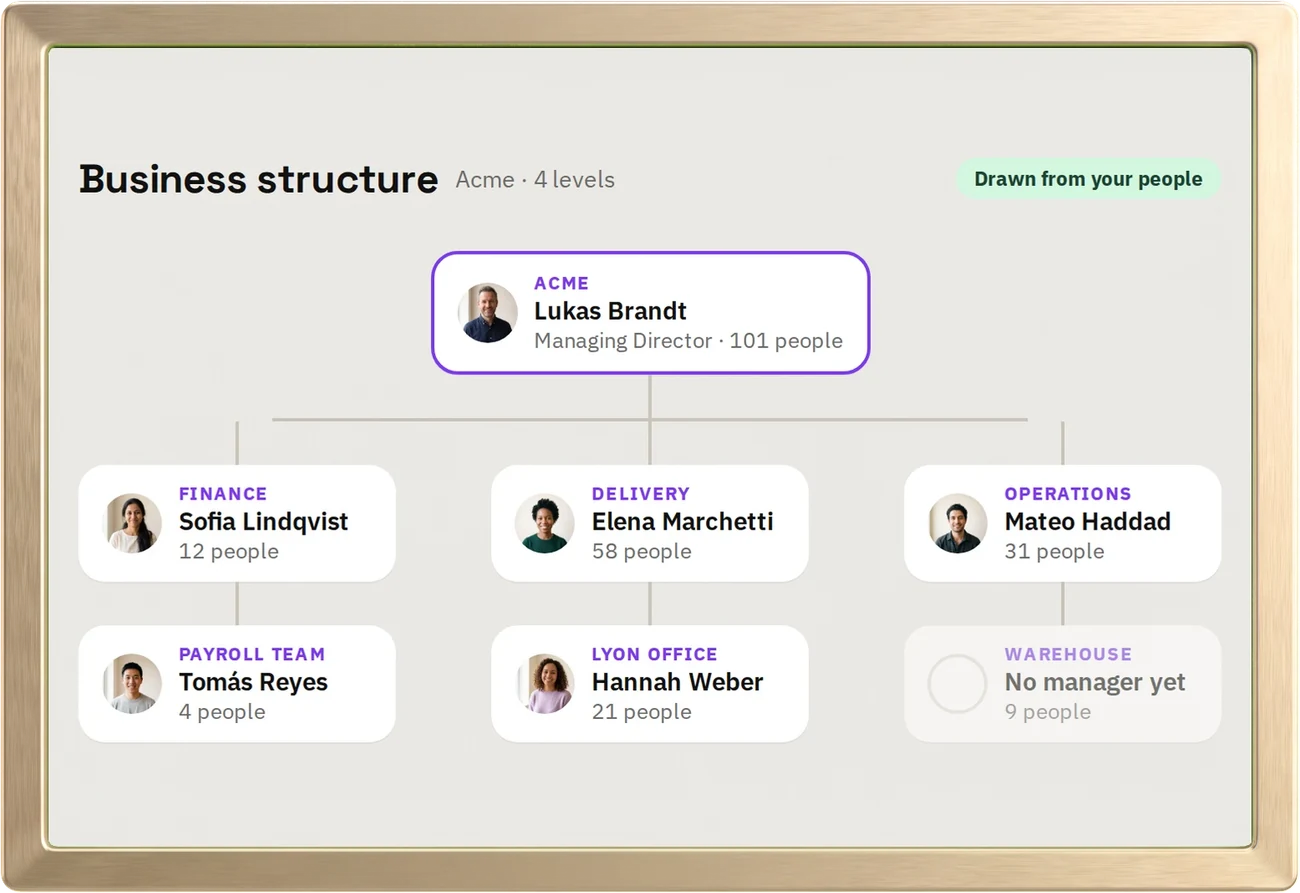
Task: Select the name 'Elena Marchetti'
Action: [683, 522]
